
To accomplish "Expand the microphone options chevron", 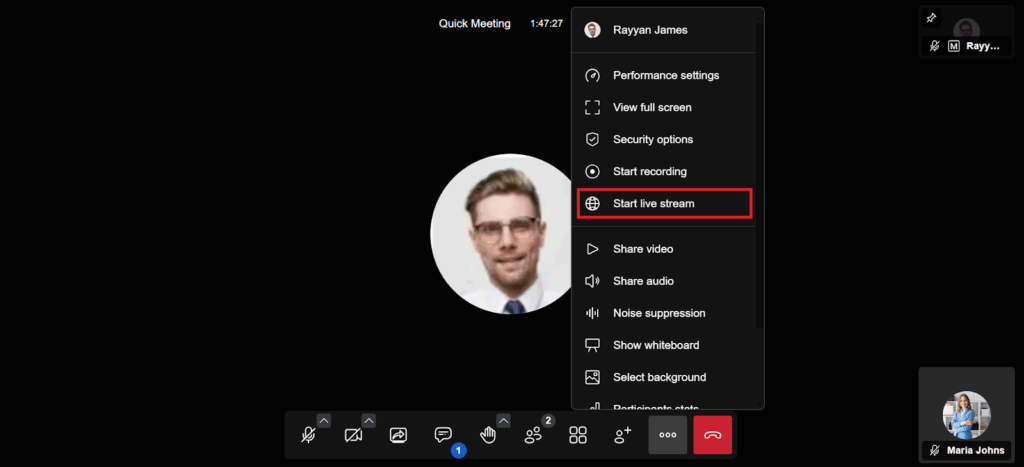I will point(324,420).
